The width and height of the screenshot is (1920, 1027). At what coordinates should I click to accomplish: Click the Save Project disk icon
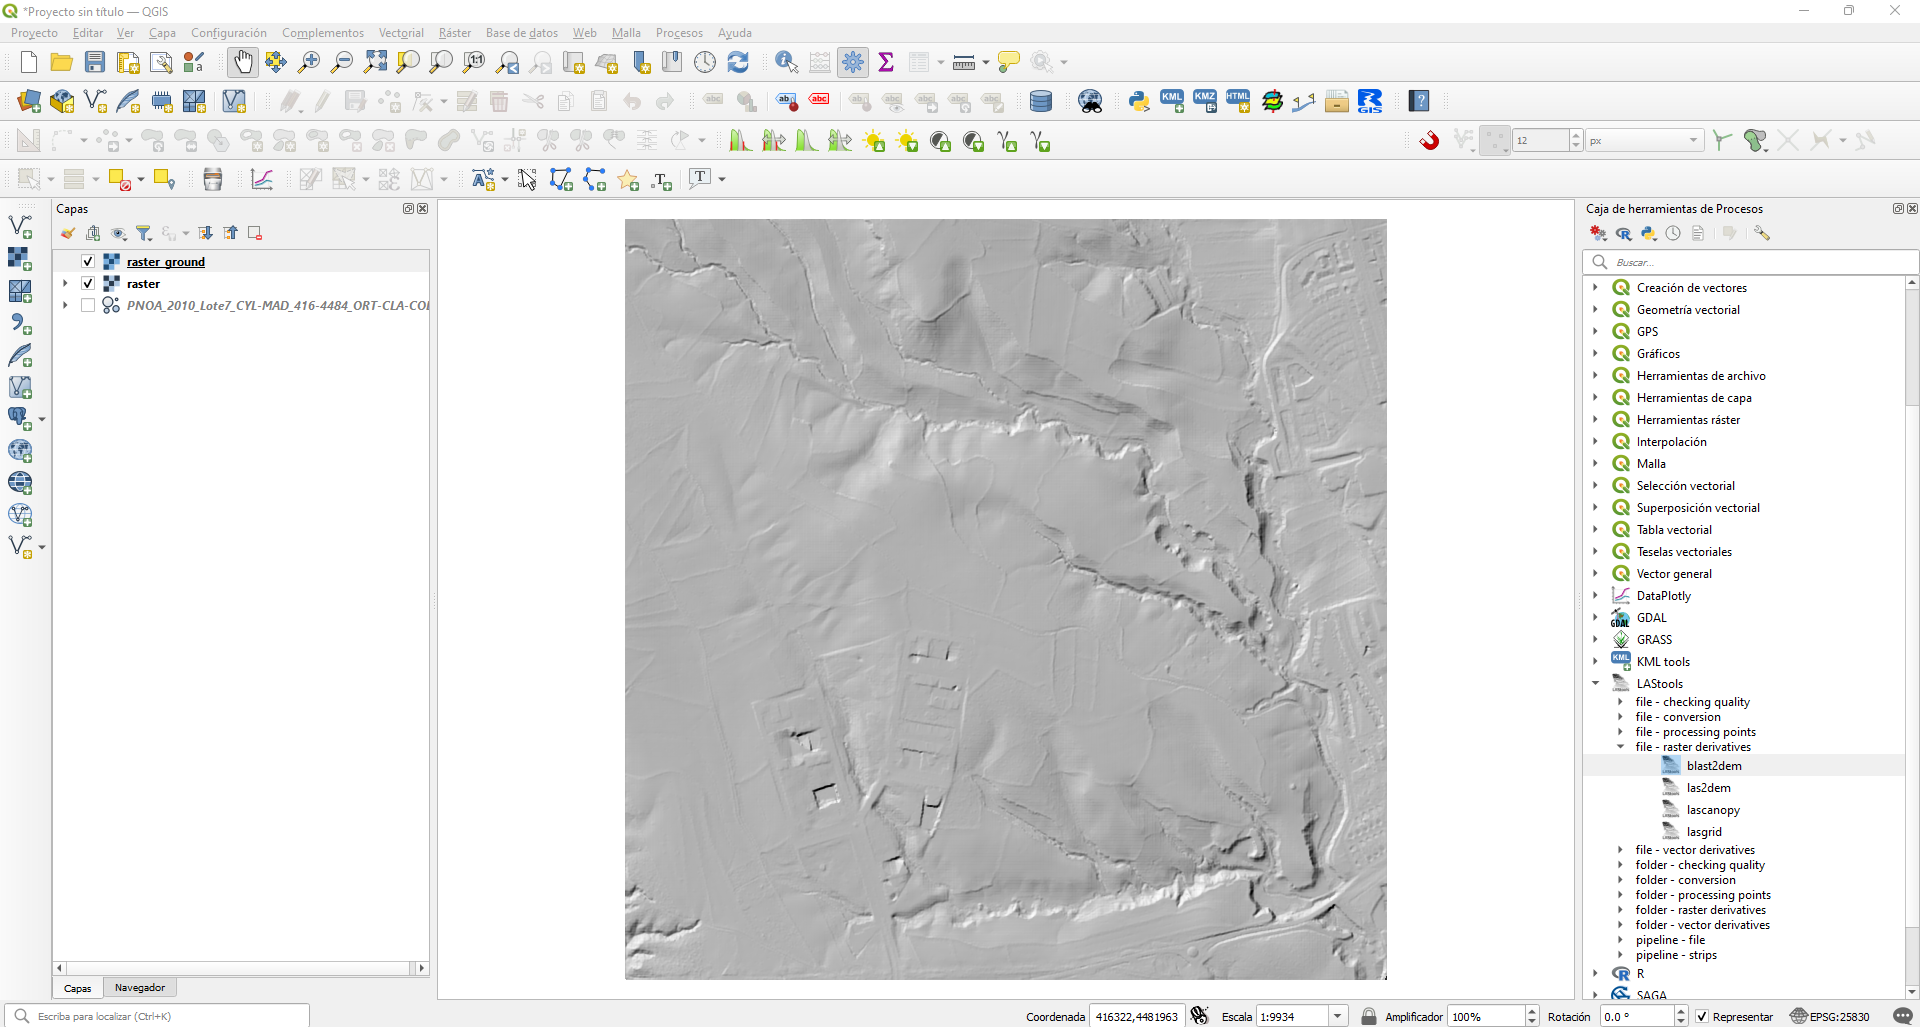(95, 62)
